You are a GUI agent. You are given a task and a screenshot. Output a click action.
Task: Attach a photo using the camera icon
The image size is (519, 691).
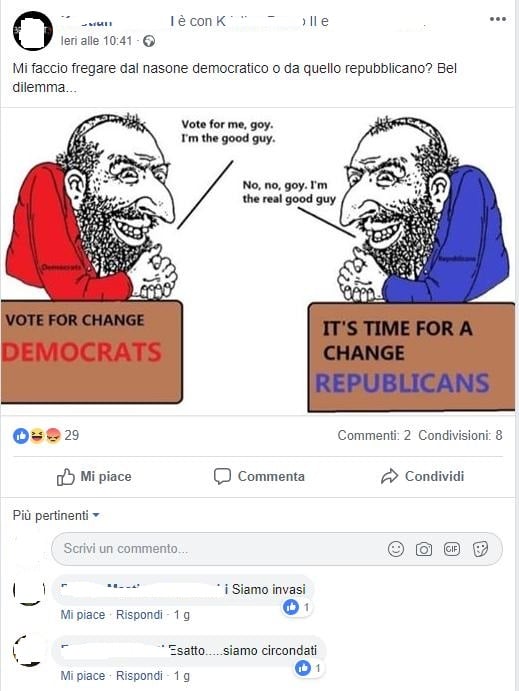(423, 549)
